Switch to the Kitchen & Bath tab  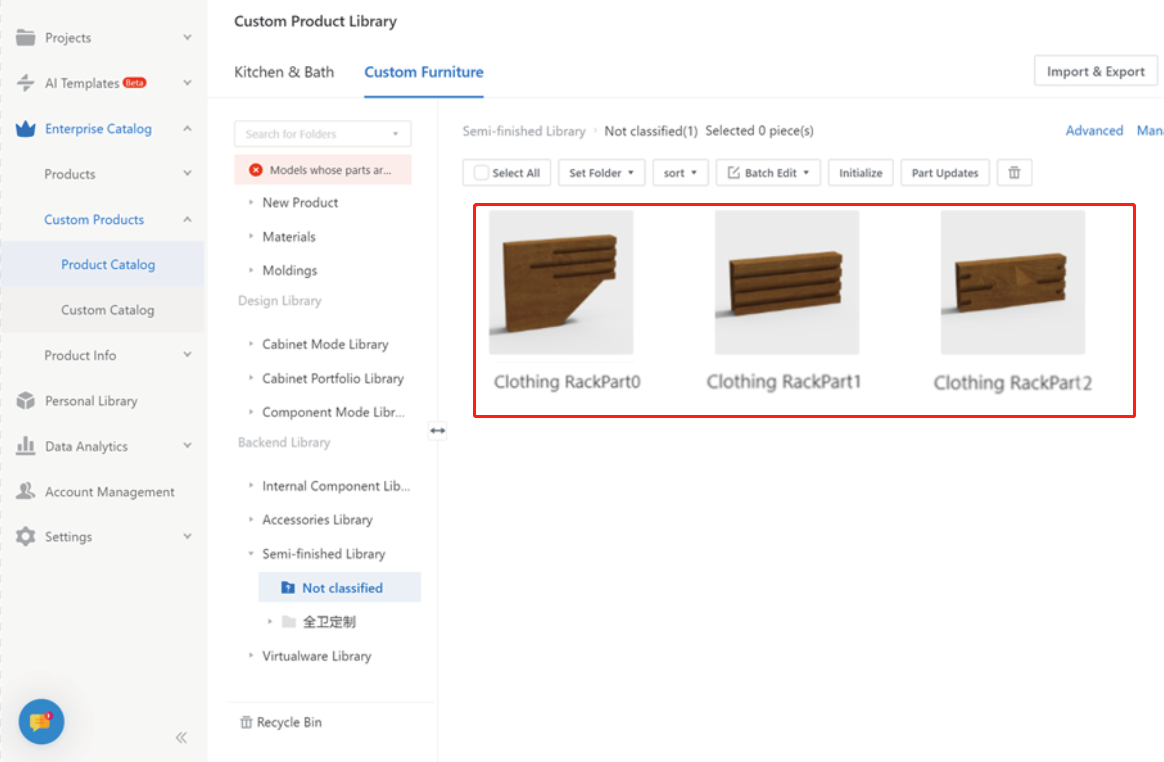pos(284,72)
